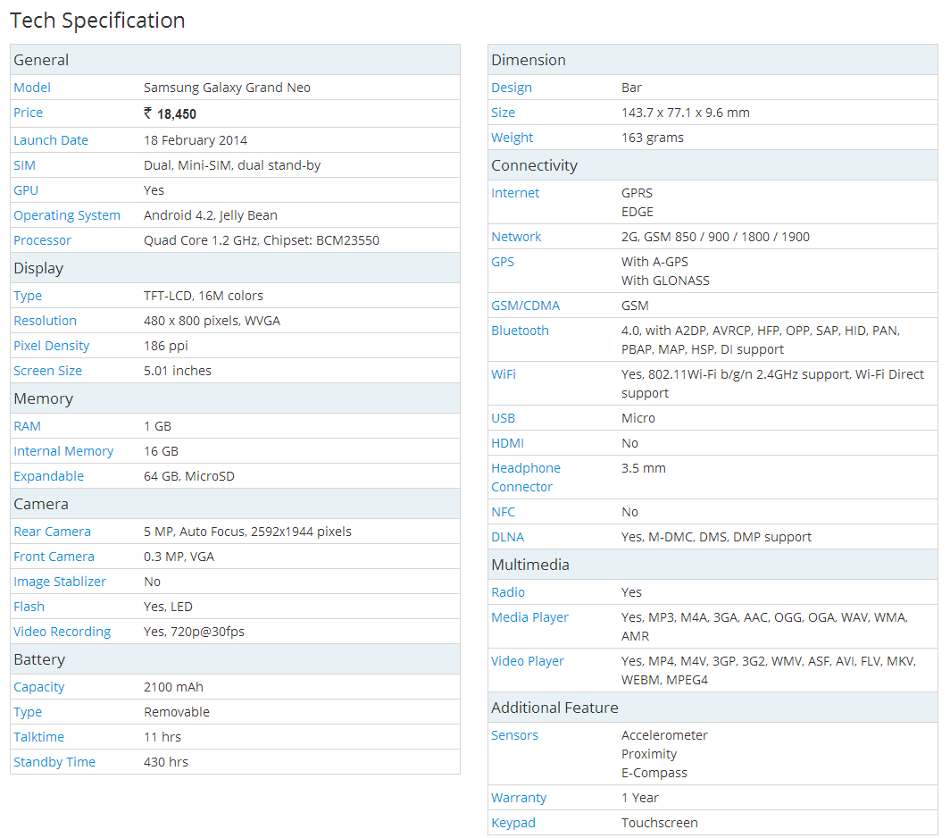Click the "Quad Core 1.2 GHz" processor value
Image resolution: width=950 pixels, height=838 pixels.
pyautogui.click(x=201, y=241)
